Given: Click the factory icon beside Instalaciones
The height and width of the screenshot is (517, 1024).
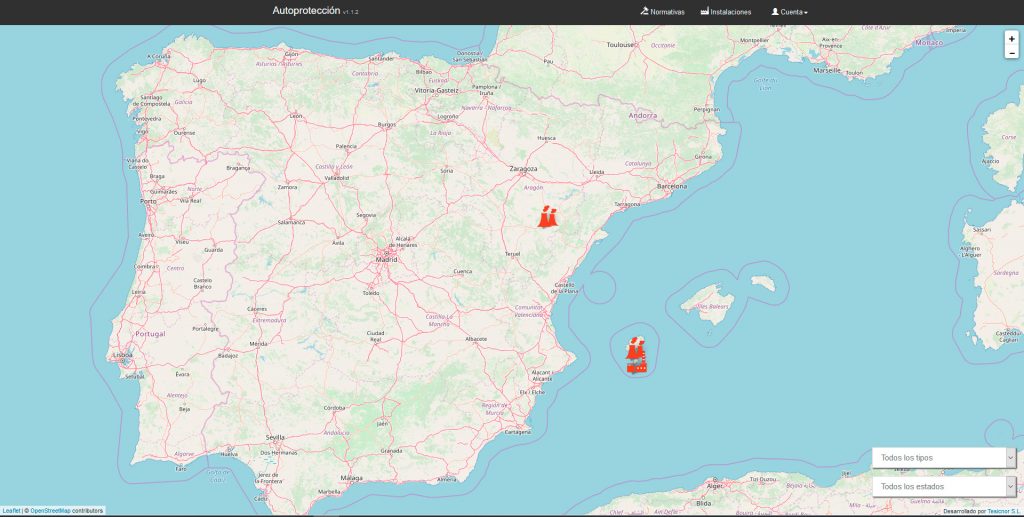Looking at the screenshot, I should click(704, 12).
